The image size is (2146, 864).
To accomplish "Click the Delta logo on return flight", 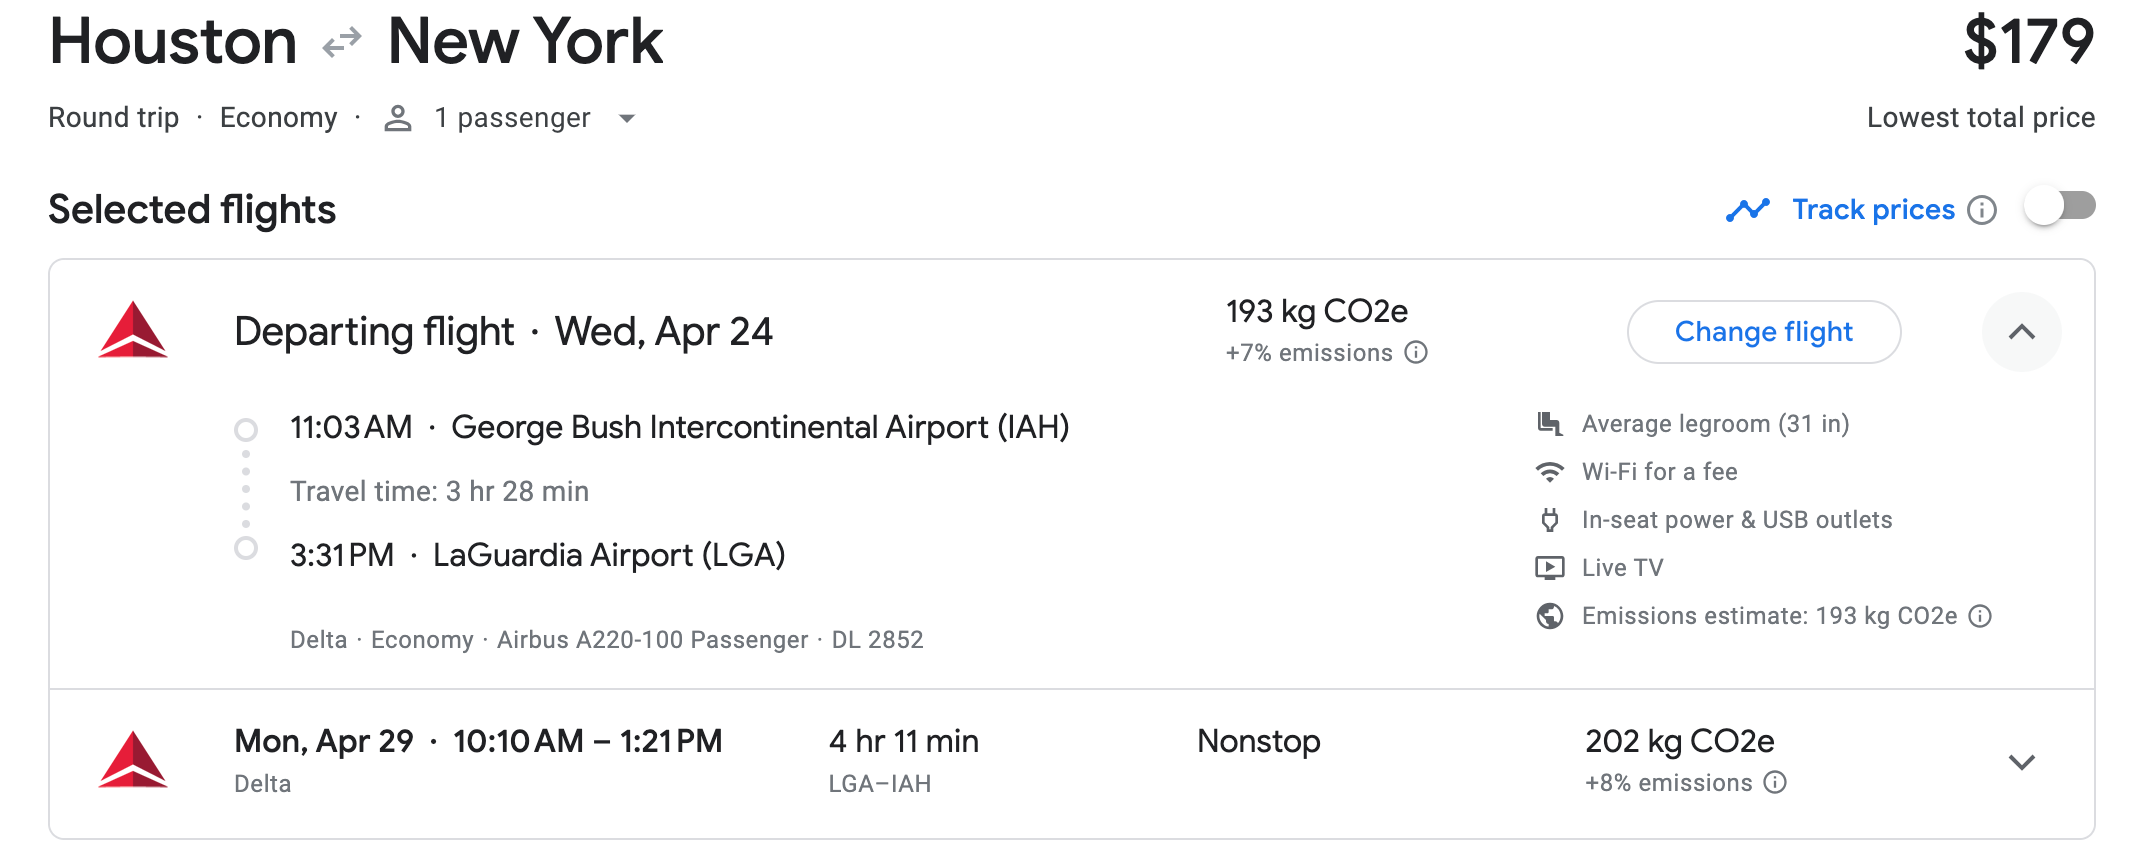I will (133, 760).
